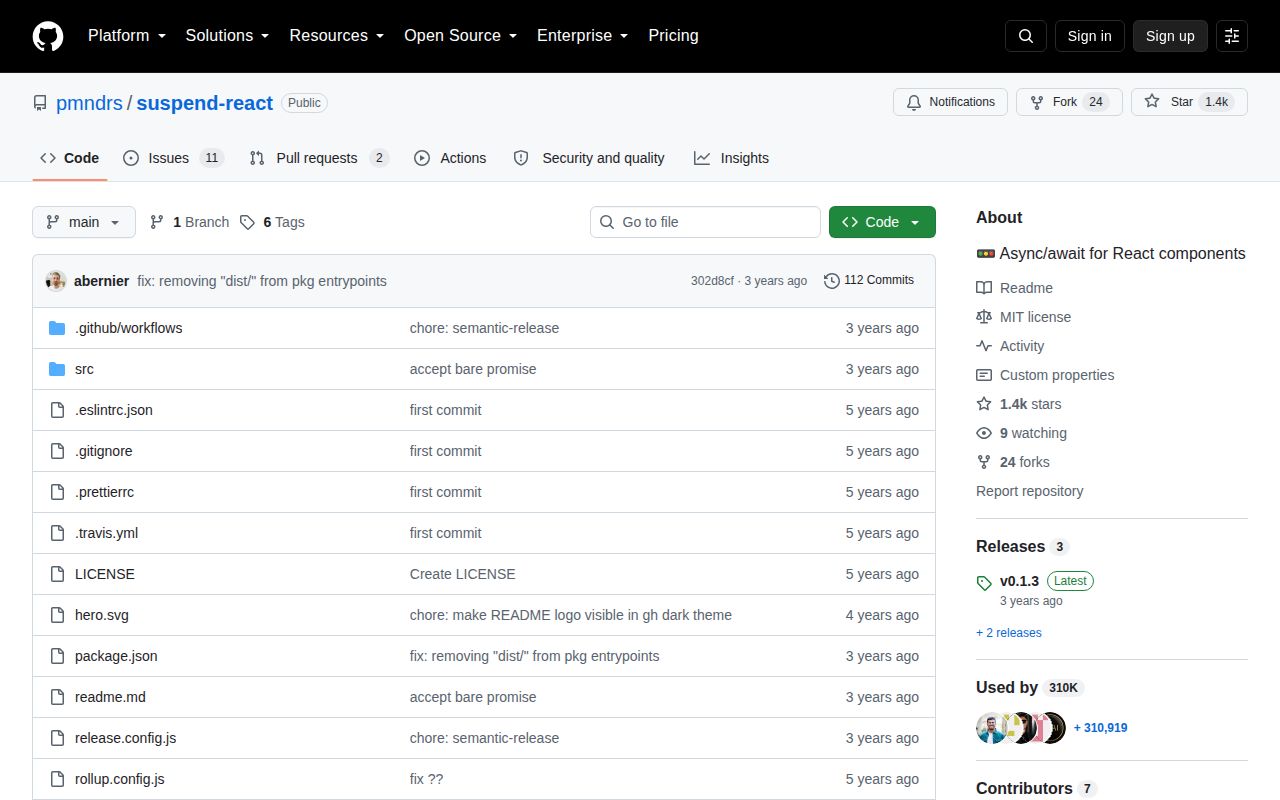The height and width of the screenshot is (800, 1280).
Task: Click the repository icon before pmndrs
Action: tap(40, 103)
